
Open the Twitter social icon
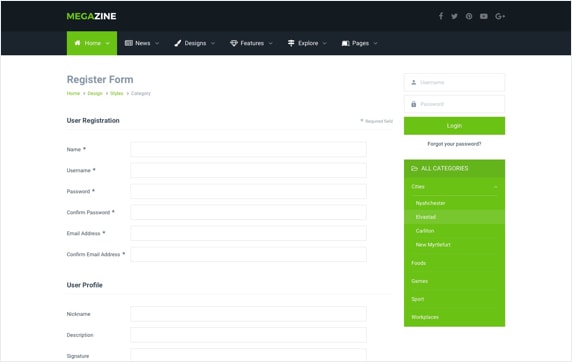tap(454, 16)
